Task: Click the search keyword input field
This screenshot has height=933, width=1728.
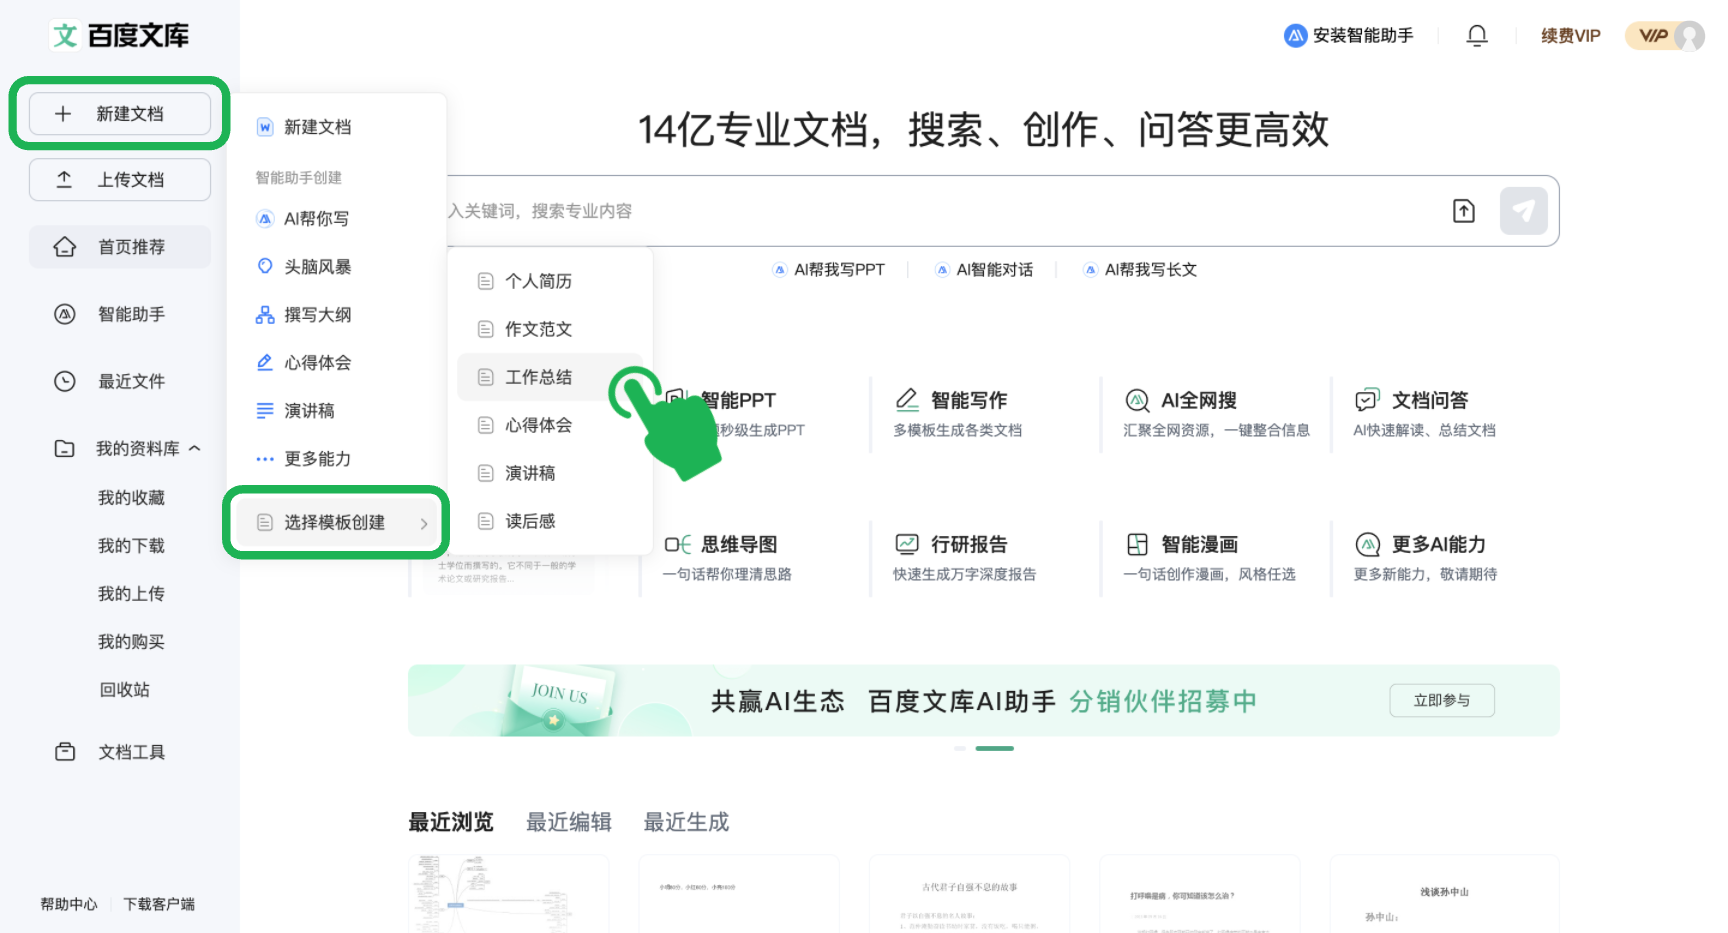Action: click(x=940, y=211)
